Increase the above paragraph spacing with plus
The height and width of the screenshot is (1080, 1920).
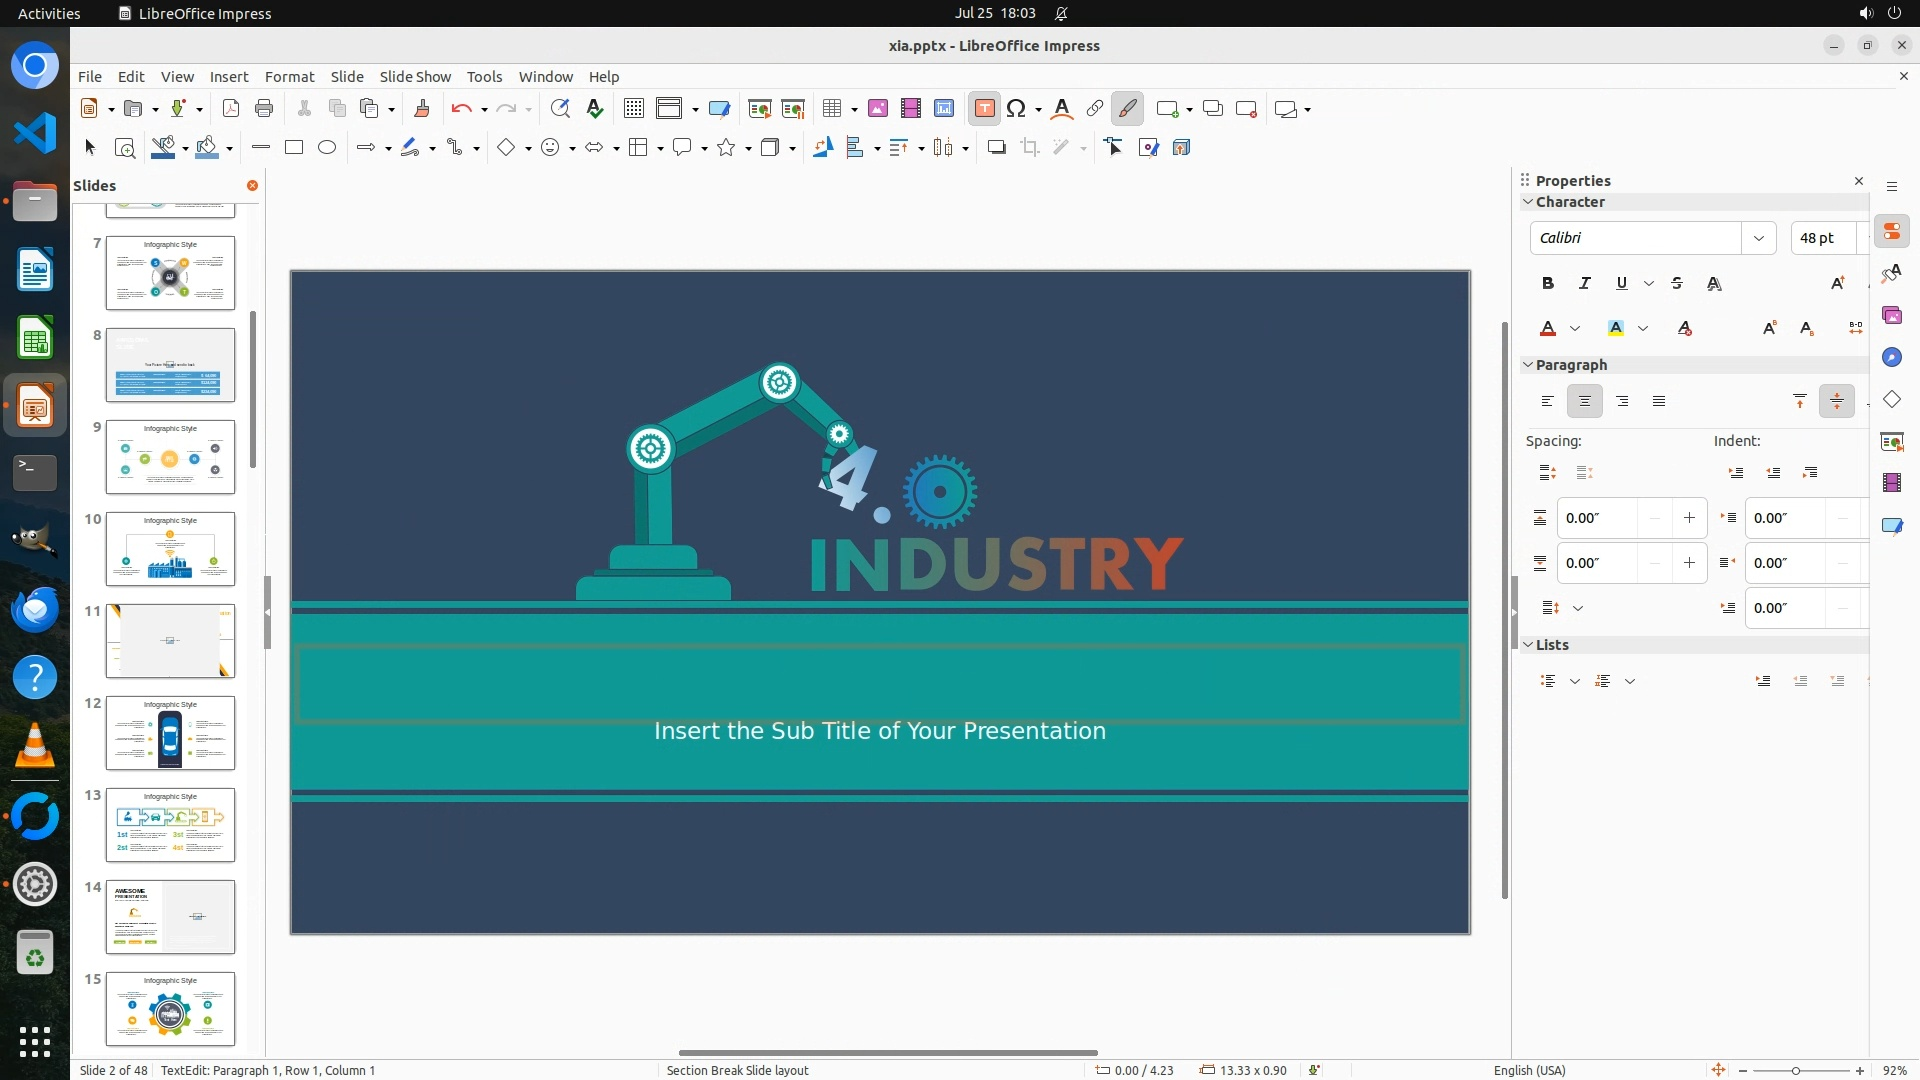point(1689,518)
